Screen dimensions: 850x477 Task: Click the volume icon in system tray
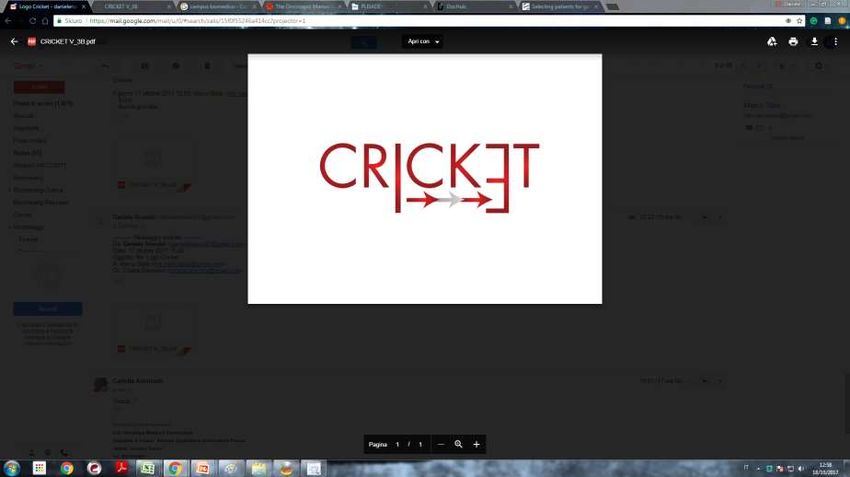[801, 468]
